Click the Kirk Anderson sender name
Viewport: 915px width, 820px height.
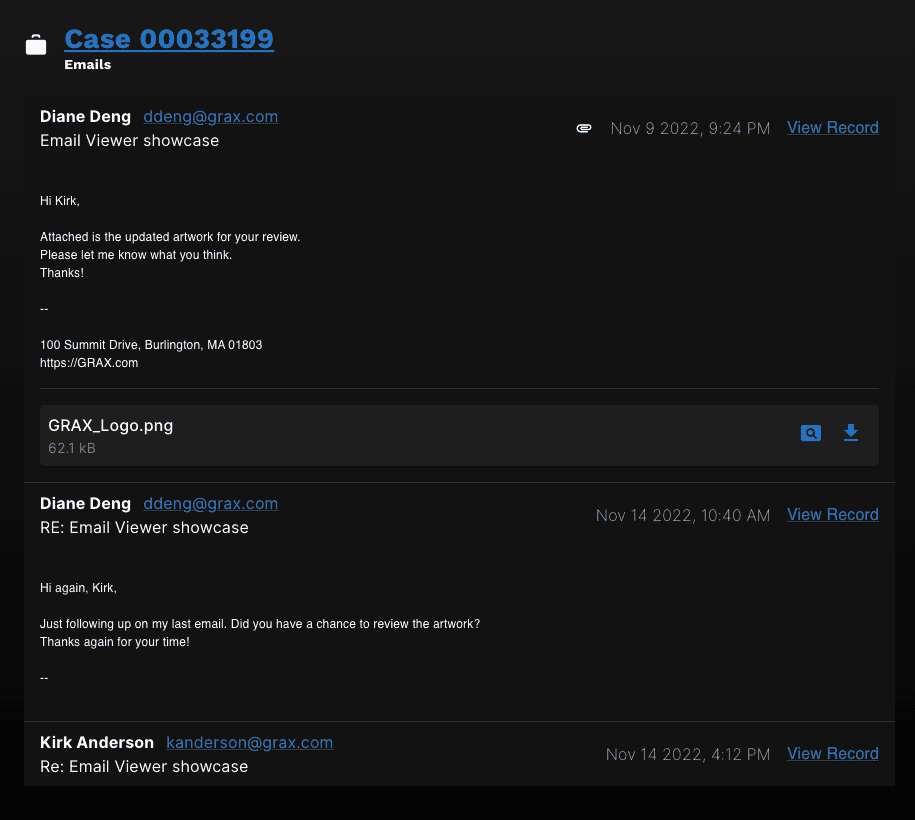tap(97, 742)
